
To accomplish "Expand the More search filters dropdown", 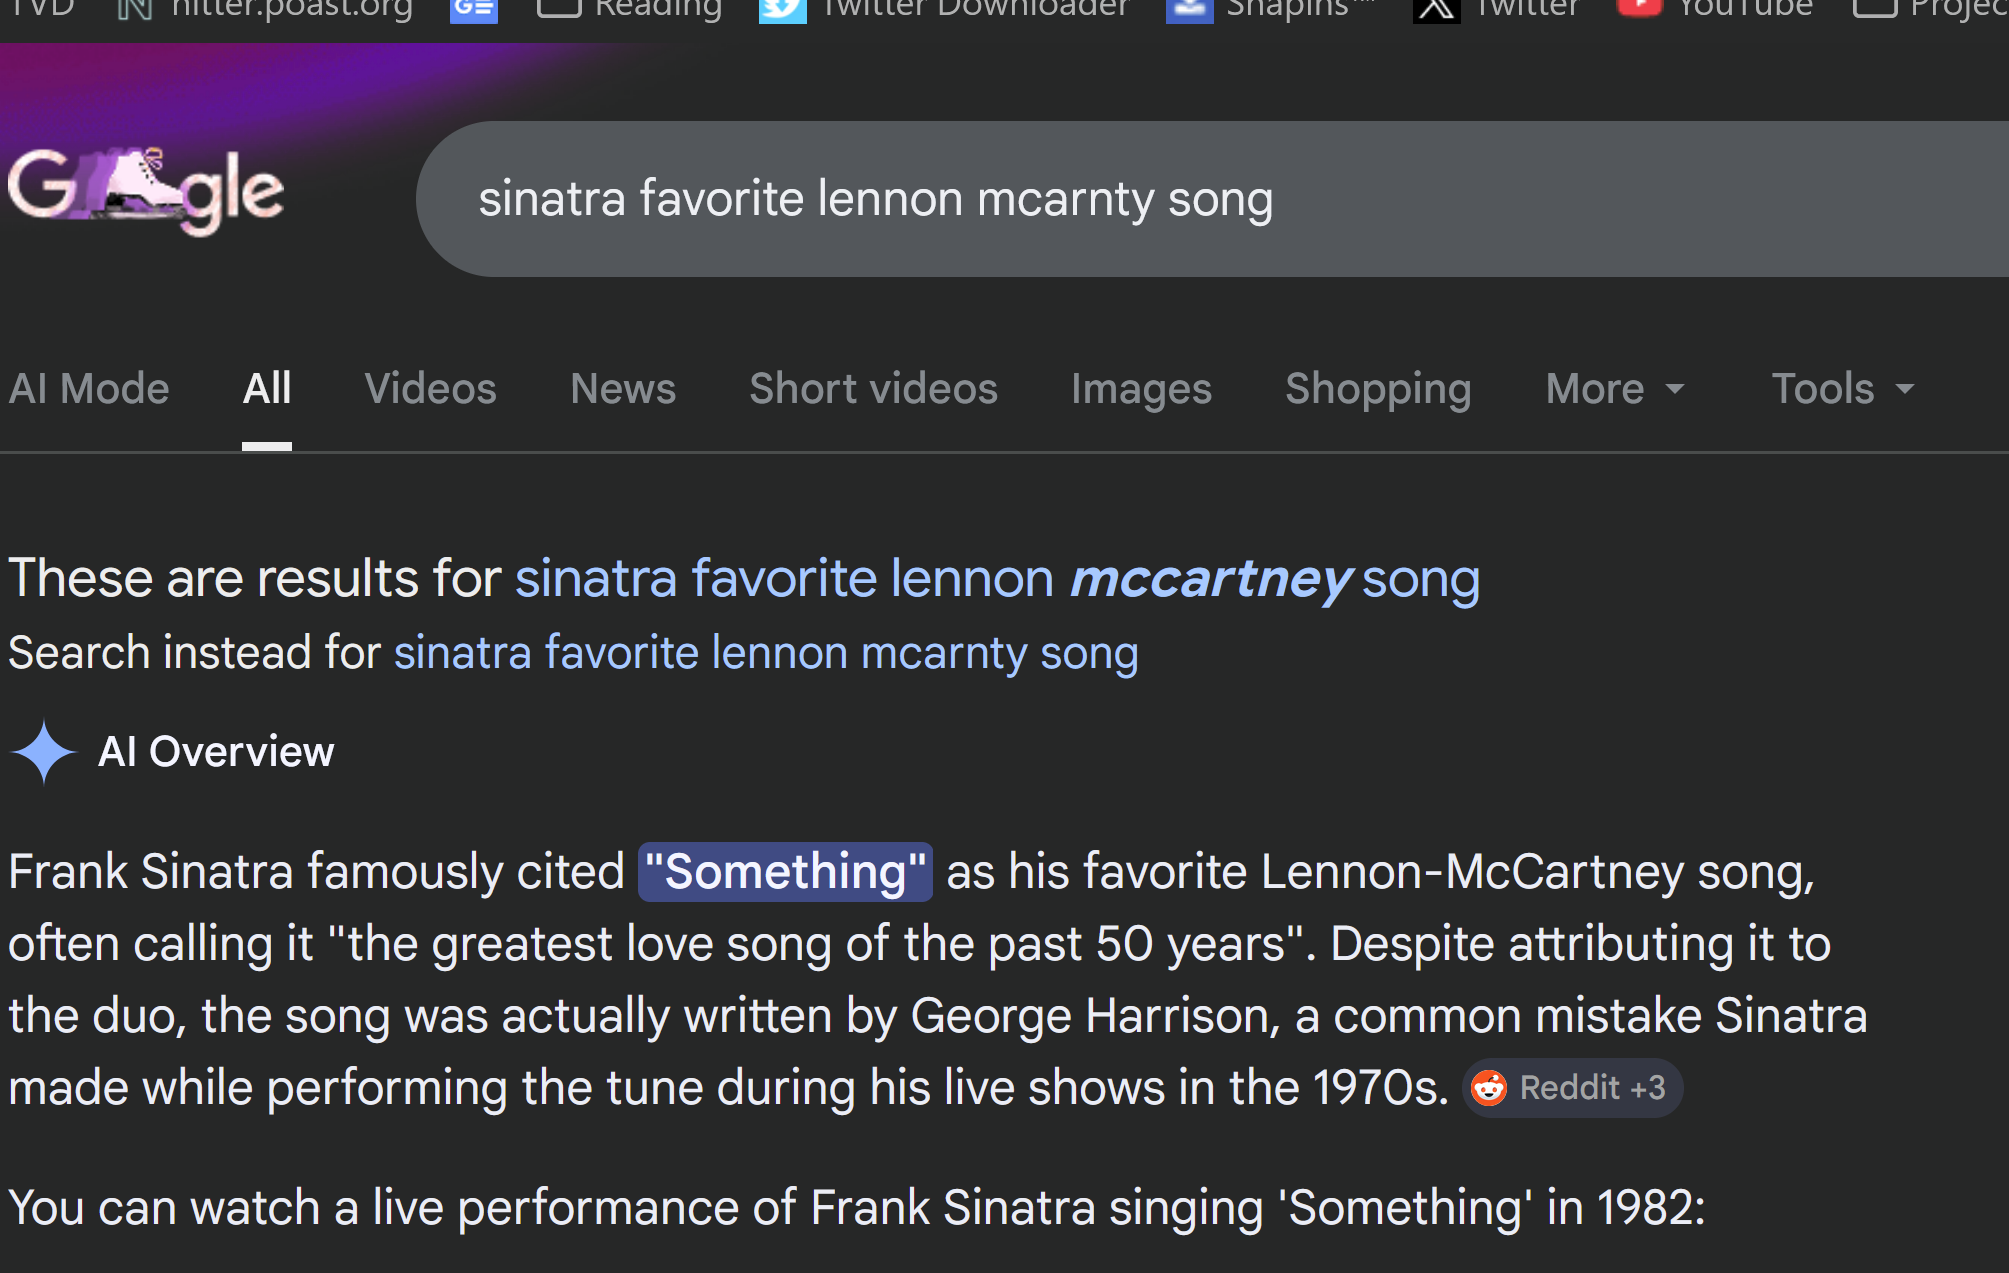I will coord(1614,389).
